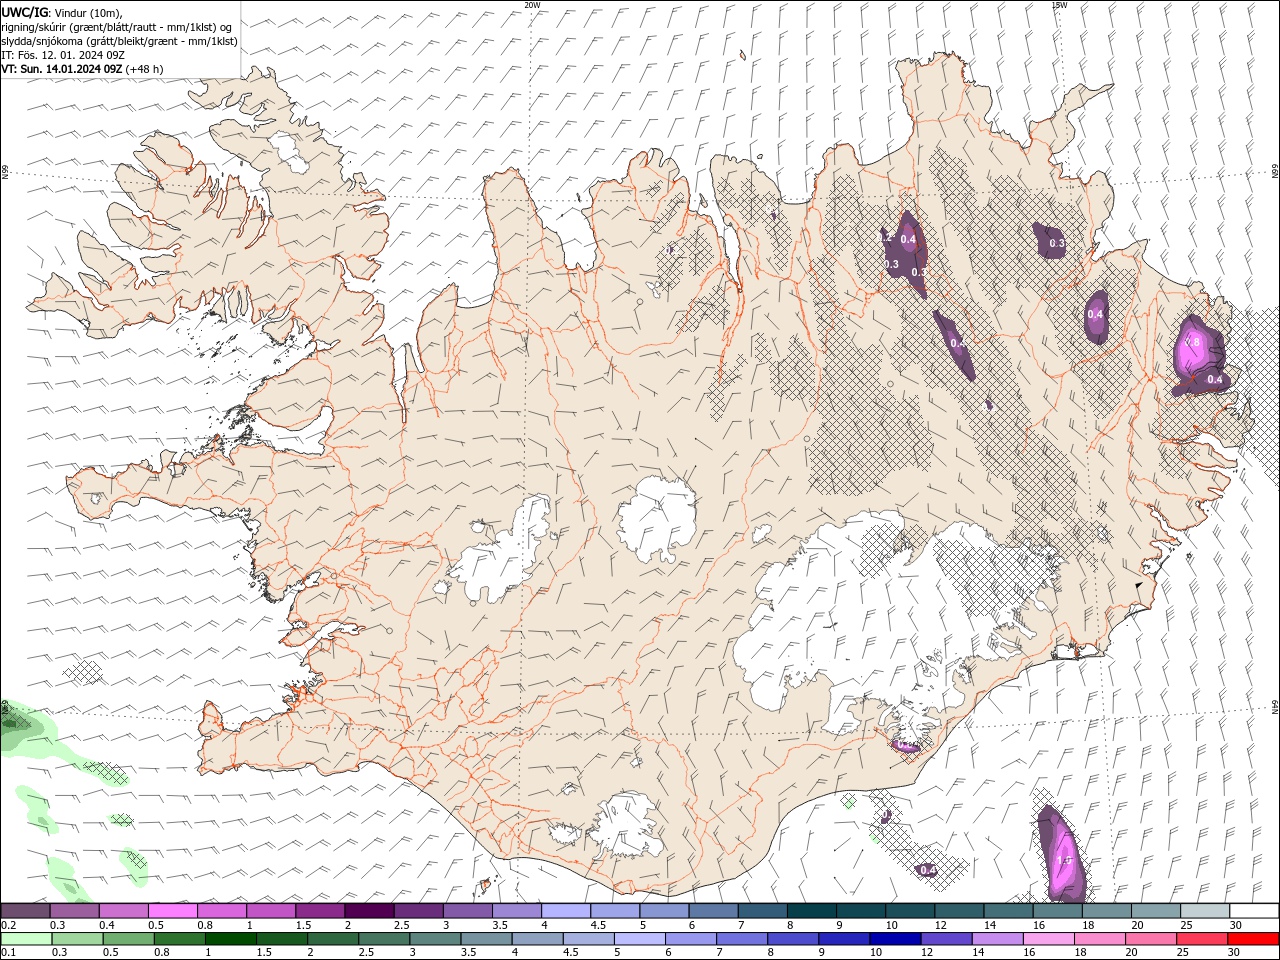
Task: Click the darkest green swatch in lower legend
Action: [x=232, y=939]
